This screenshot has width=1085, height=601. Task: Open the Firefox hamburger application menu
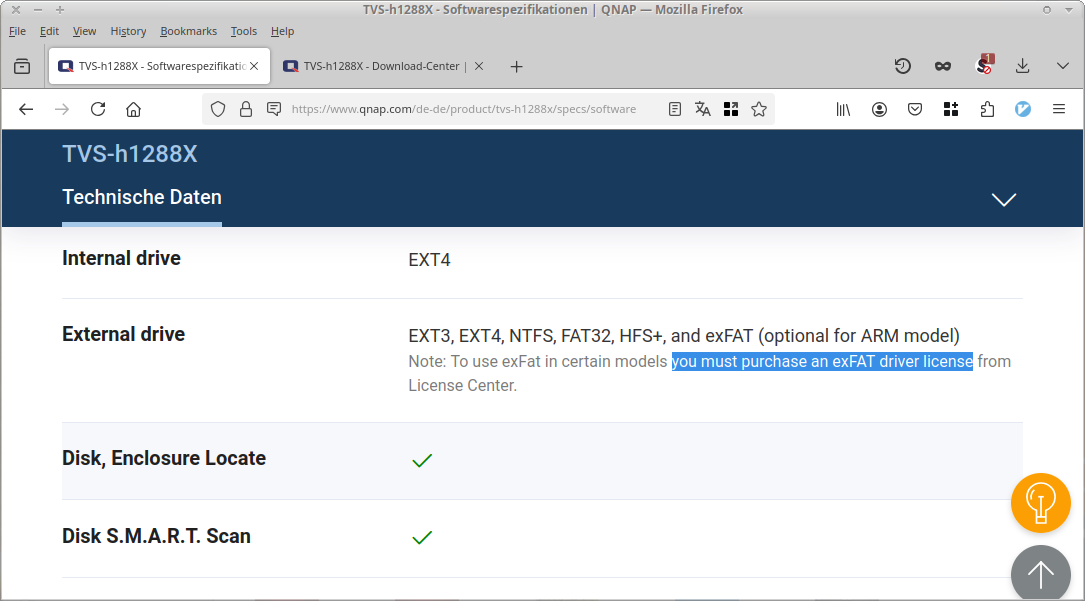click(1059, 109)
